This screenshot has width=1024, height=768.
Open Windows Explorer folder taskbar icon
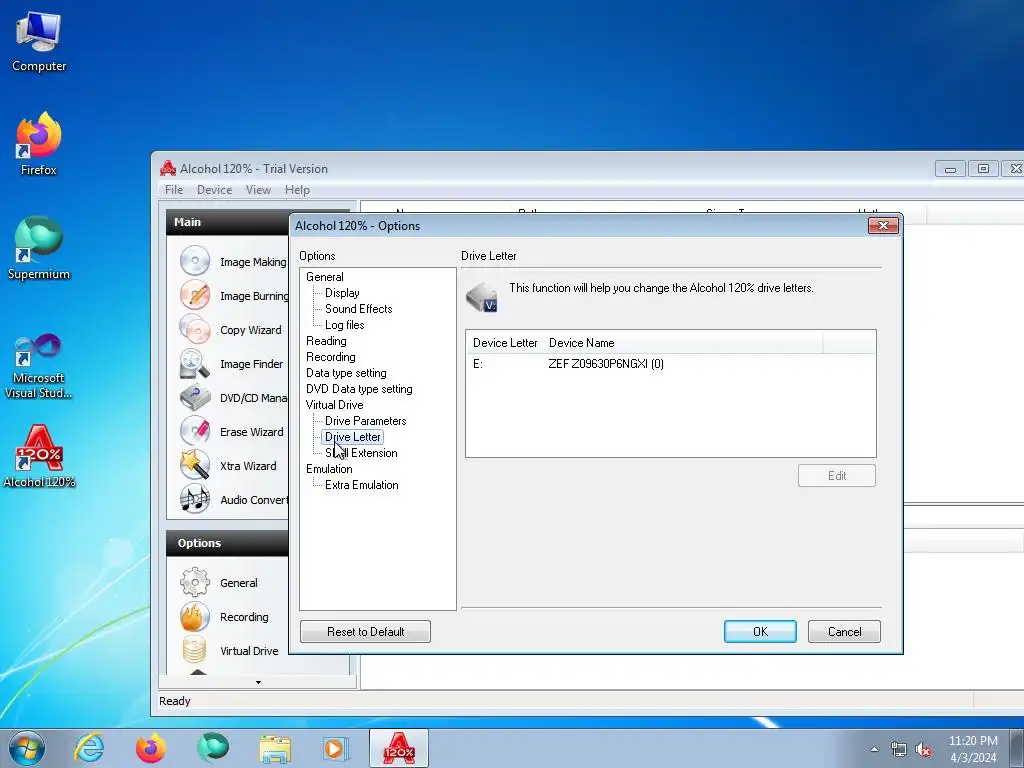click(275, 748)
